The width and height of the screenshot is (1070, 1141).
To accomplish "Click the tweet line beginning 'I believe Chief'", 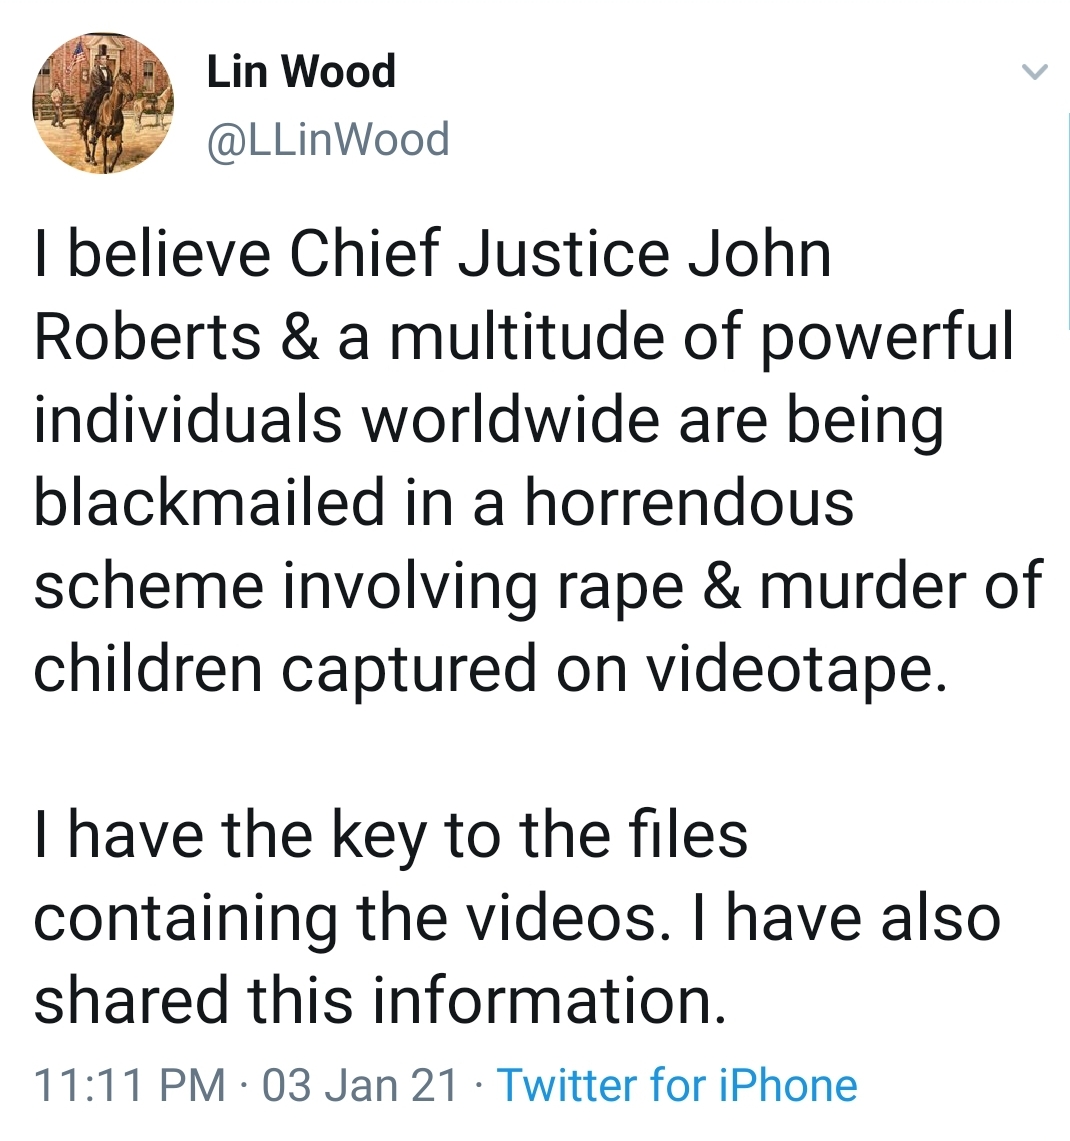I will 433,255.
